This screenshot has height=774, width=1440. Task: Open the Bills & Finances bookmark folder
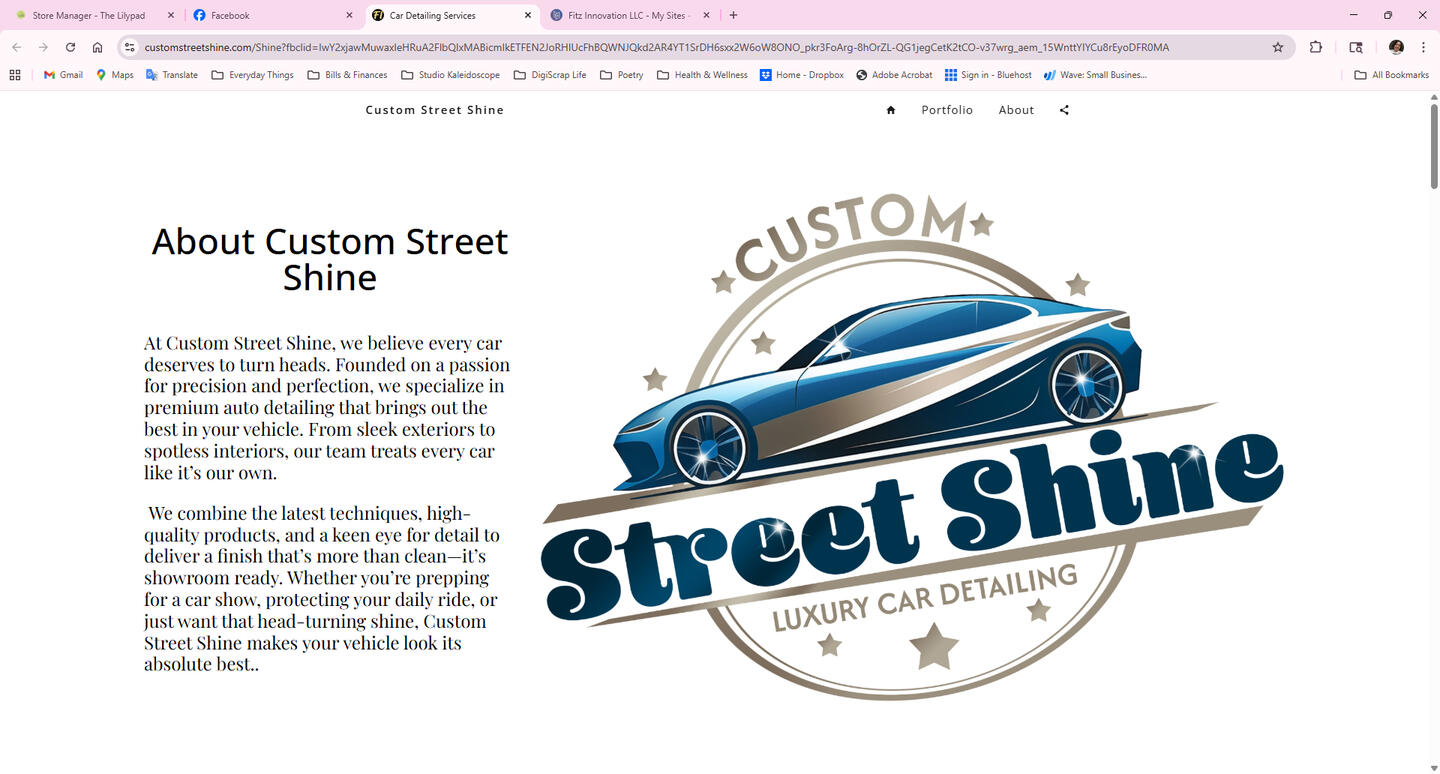[x=347, y=75]
